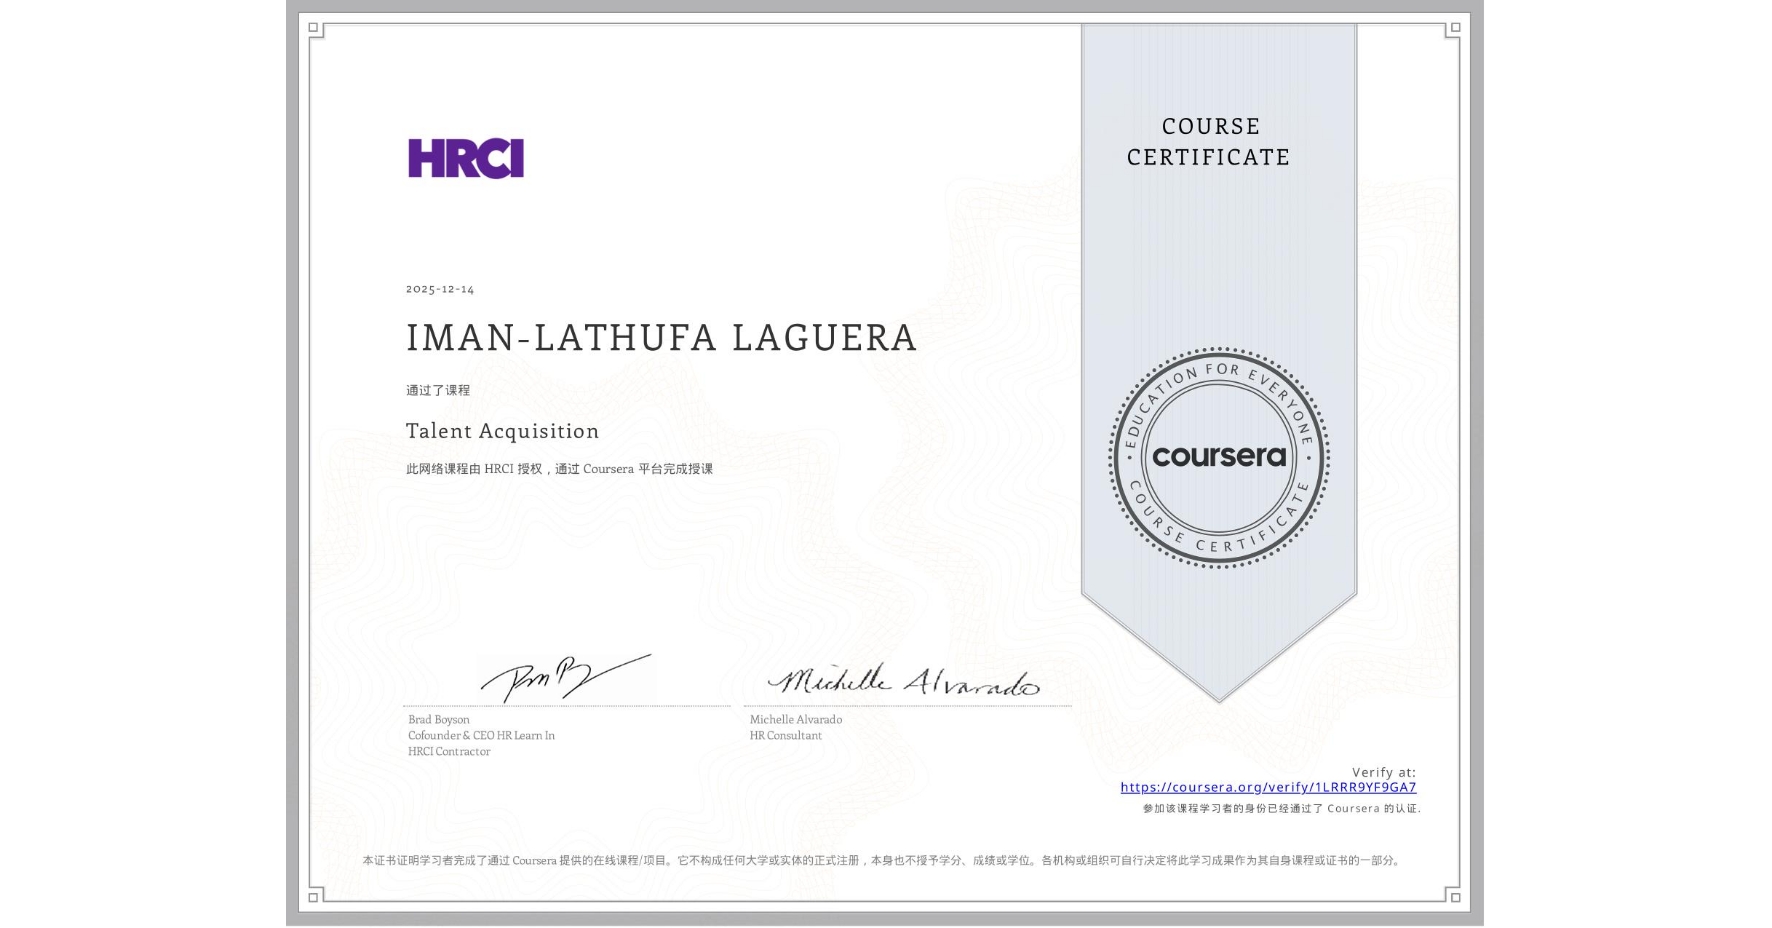Click the printed name Brad Boyson
1772x928 pixels.
(x=439, y=719)
